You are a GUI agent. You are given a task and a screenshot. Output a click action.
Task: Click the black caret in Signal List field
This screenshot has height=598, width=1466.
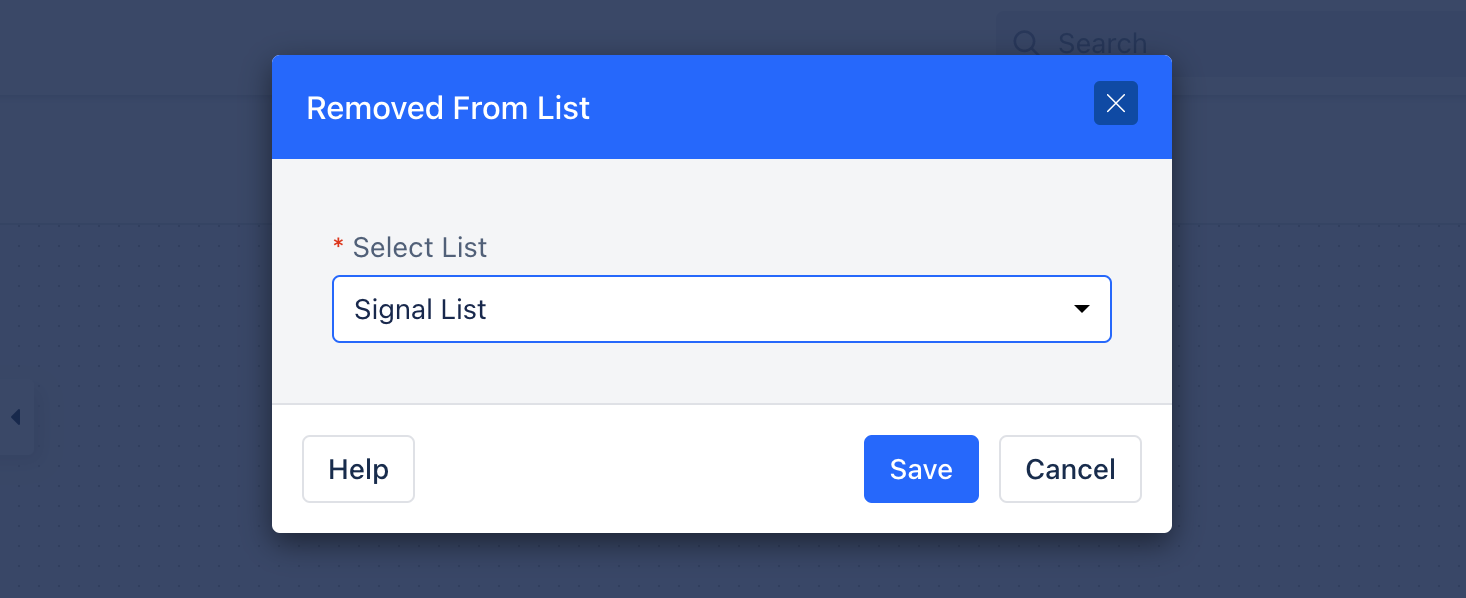(1081, 309)
